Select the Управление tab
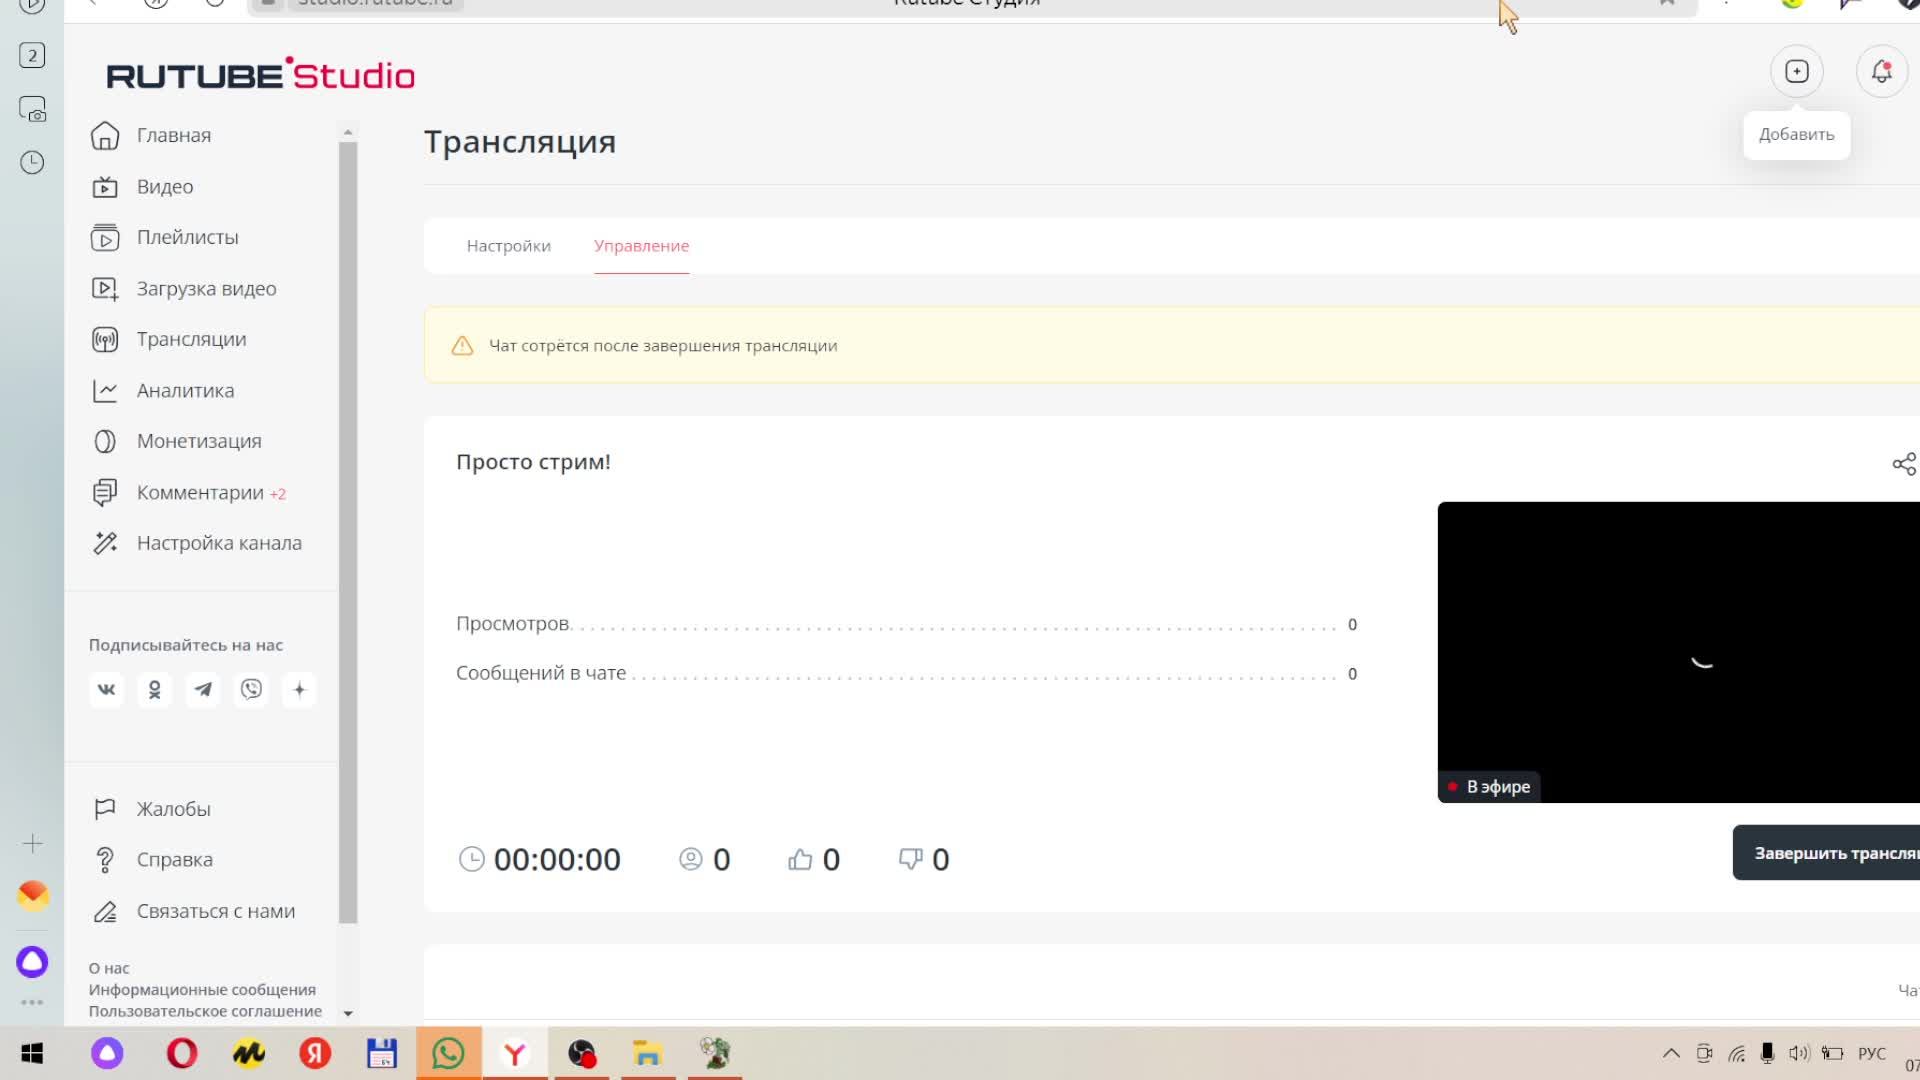This screenshot has height=1080, width=1920. coord(641,246)
